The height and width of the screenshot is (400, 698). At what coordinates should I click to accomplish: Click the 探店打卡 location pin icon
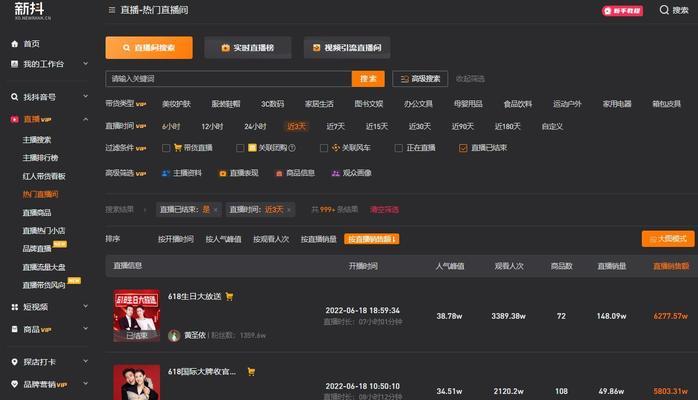[15, 362]
